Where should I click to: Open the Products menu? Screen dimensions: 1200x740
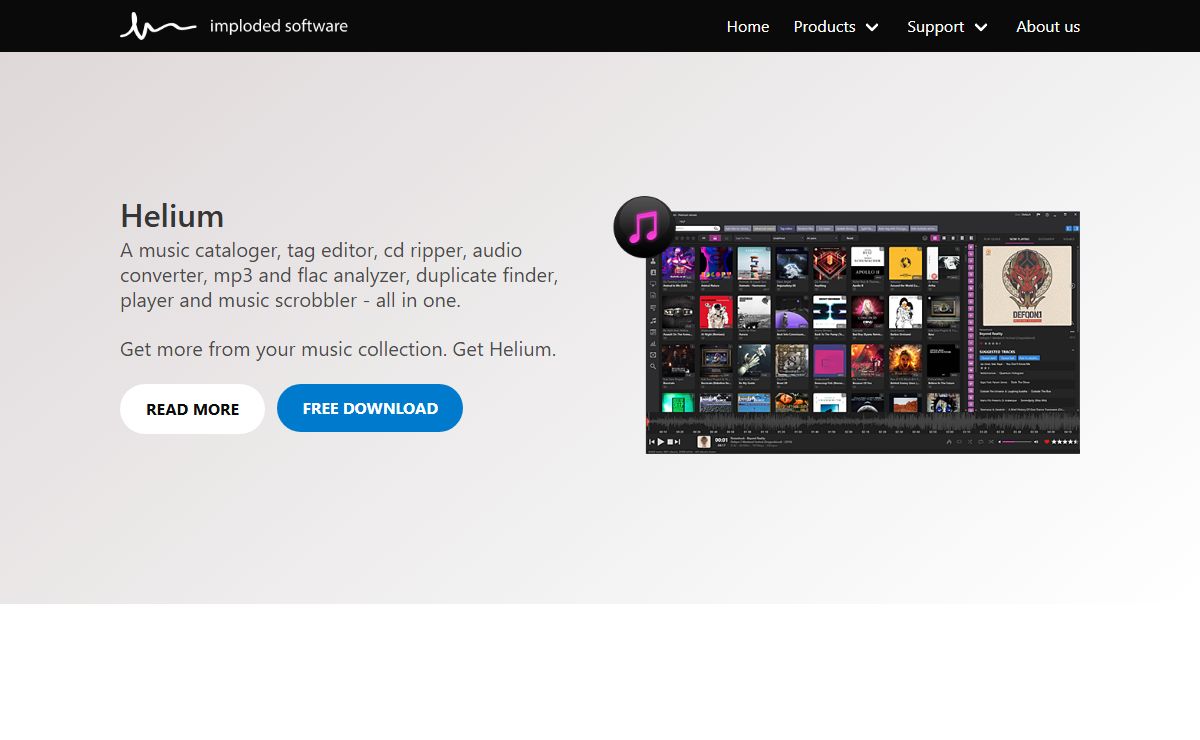click(824, 27)
